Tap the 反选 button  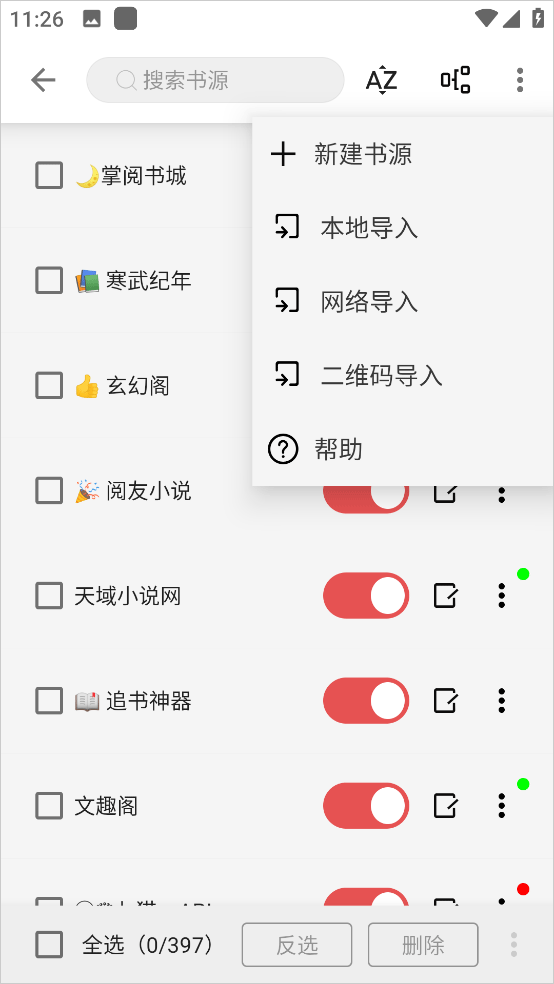297,944
